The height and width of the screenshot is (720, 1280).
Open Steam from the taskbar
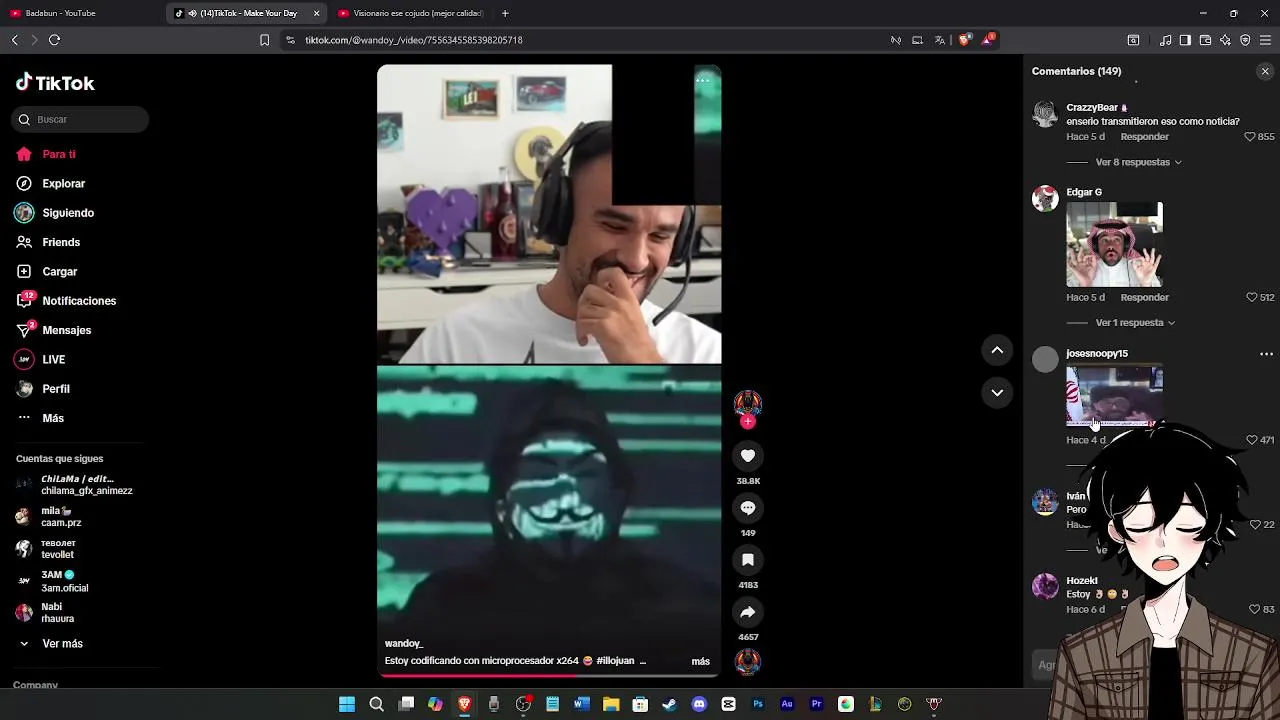(669, 704)
